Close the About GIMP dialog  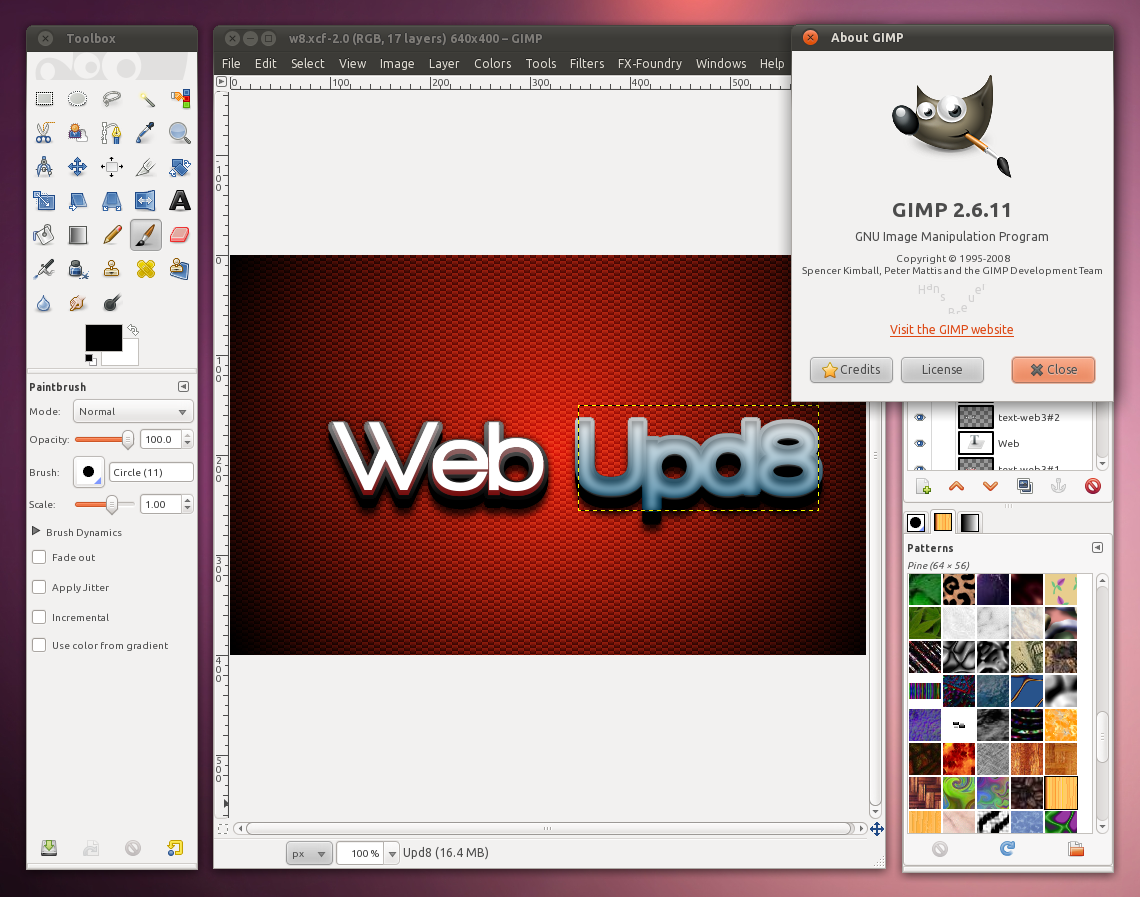1053,369
